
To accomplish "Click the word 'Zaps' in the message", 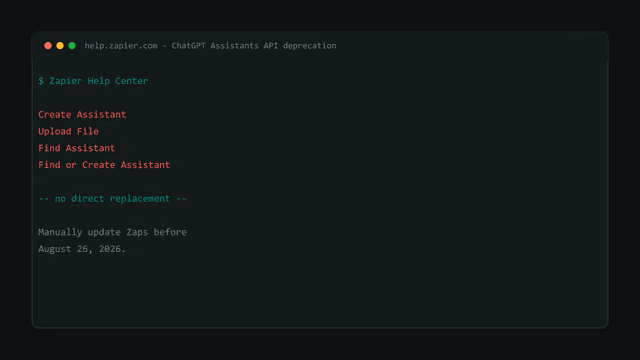I will point(137,232).
